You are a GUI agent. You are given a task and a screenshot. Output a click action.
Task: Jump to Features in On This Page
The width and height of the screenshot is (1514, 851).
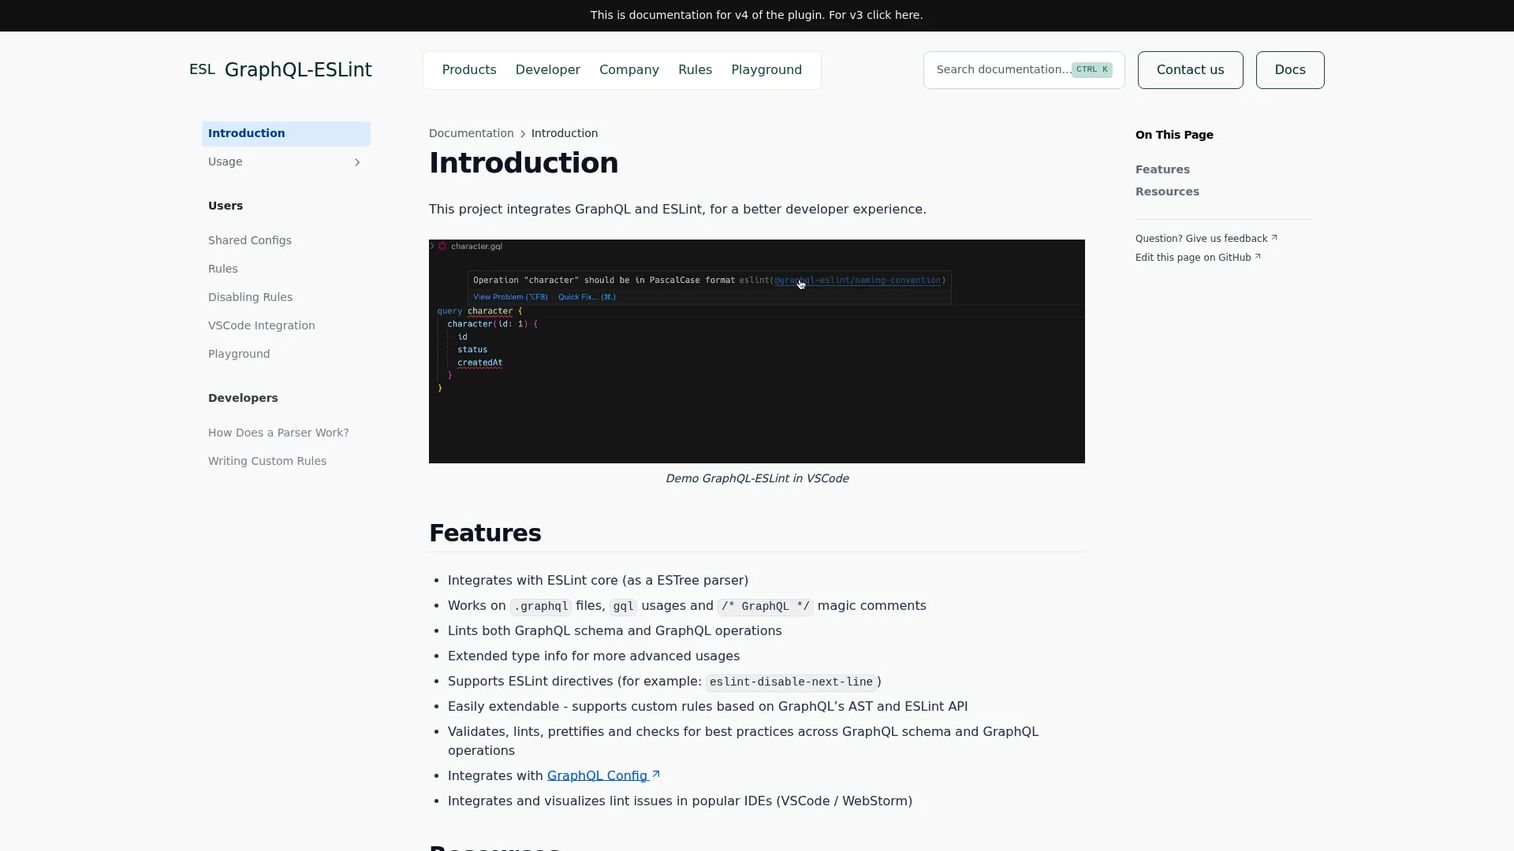pos(1162,170)
